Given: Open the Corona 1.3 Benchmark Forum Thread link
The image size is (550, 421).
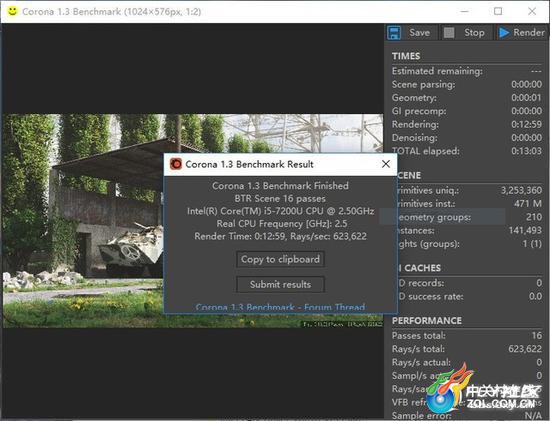Looking at the screenshot, I should tap(280, 308).
